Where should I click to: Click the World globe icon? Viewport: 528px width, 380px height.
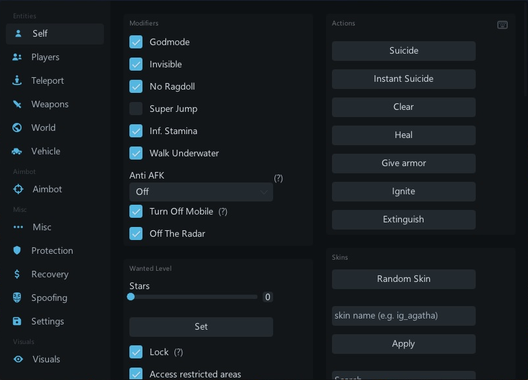coord(17,128)
